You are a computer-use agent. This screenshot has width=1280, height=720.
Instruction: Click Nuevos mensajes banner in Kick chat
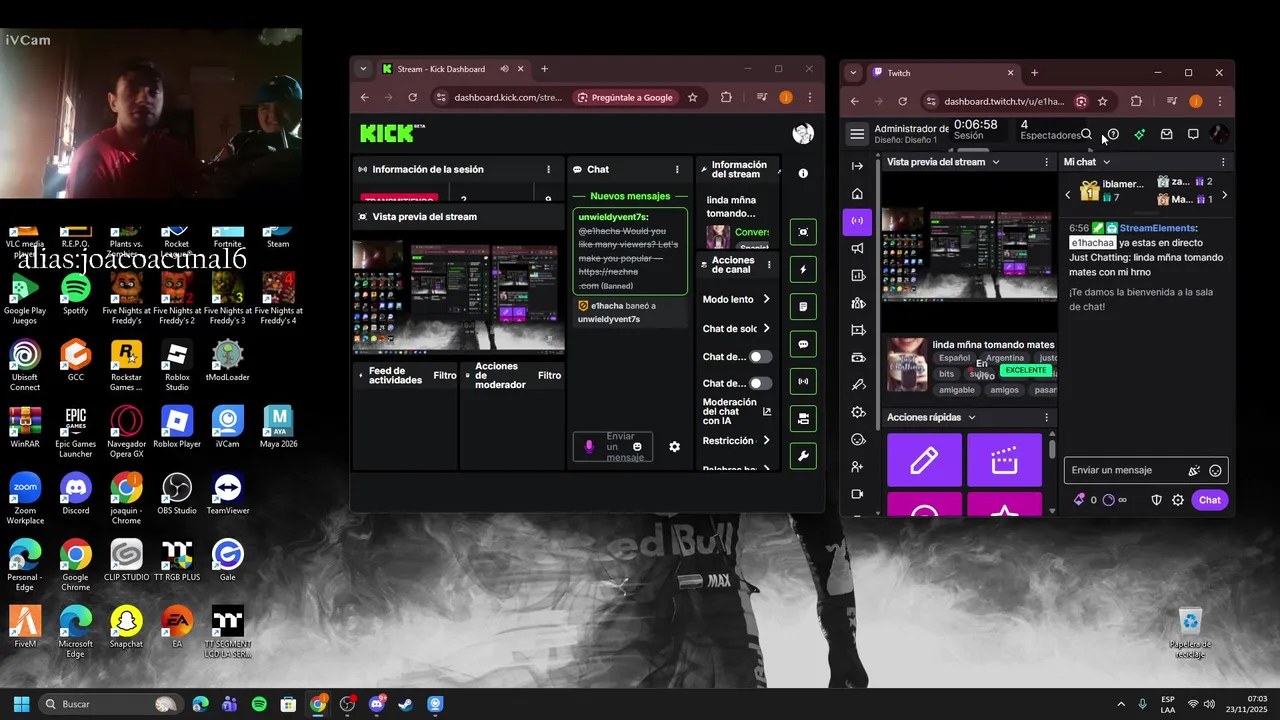tap(630, 196)
